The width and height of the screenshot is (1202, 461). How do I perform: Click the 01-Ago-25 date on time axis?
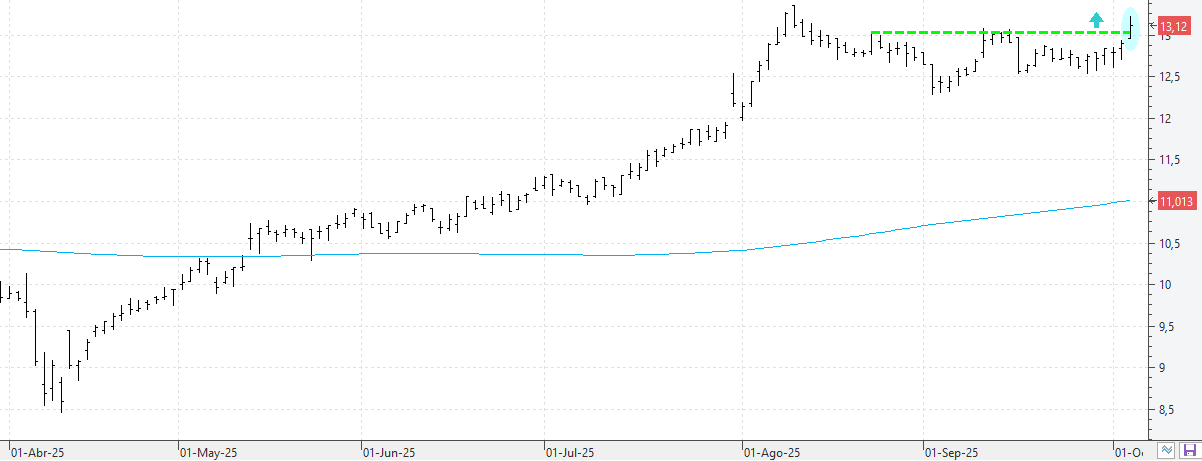point(772,452)
